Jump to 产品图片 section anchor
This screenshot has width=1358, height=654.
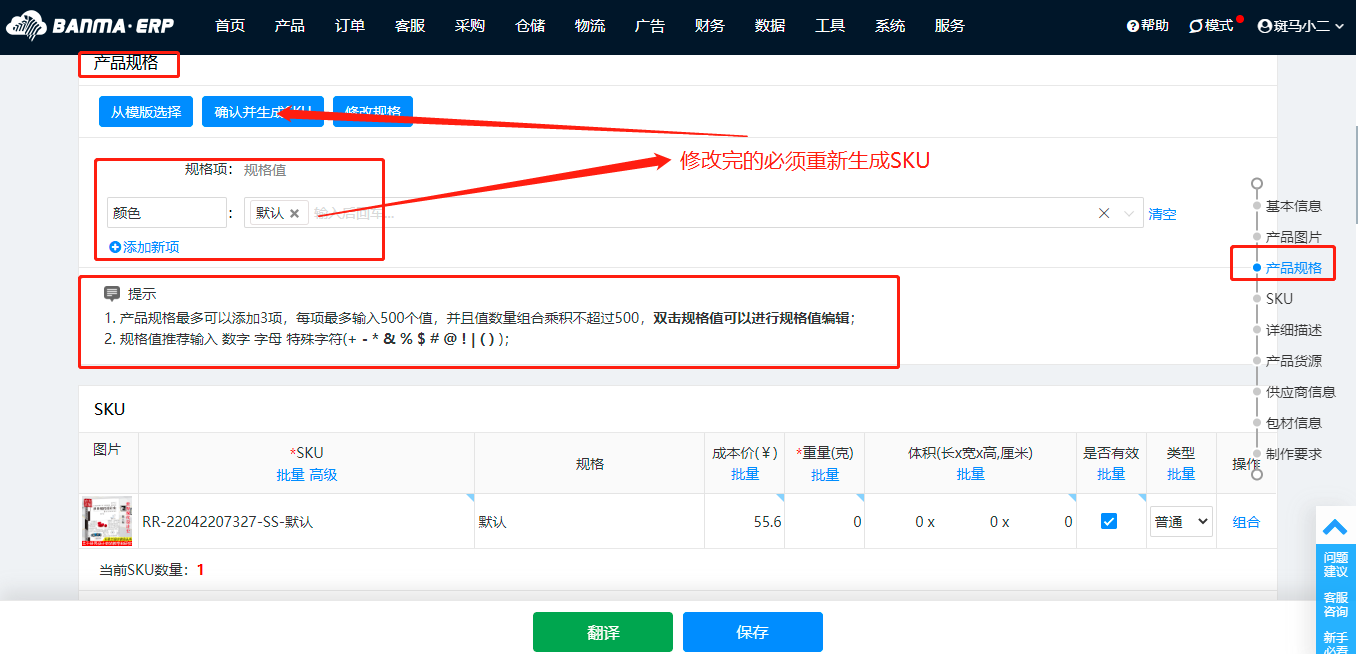click(1294, 237)
